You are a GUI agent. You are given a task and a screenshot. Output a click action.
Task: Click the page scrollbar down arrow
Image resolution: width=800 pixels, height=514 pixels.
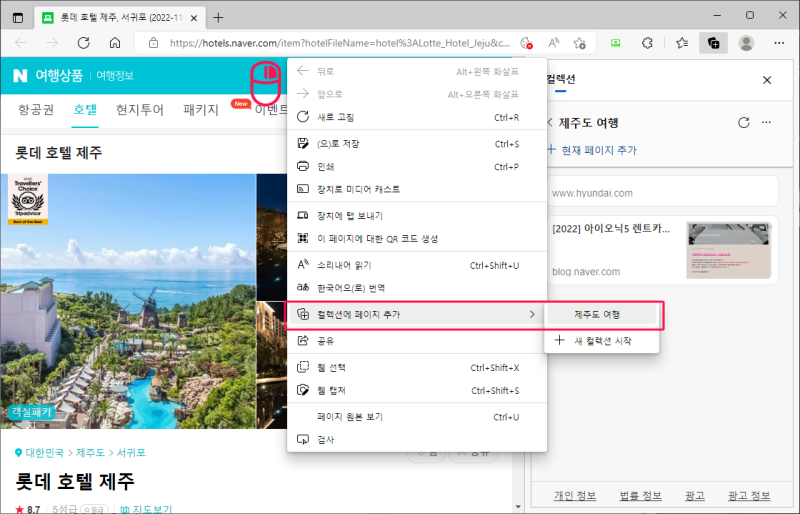(x=518, y=507)
